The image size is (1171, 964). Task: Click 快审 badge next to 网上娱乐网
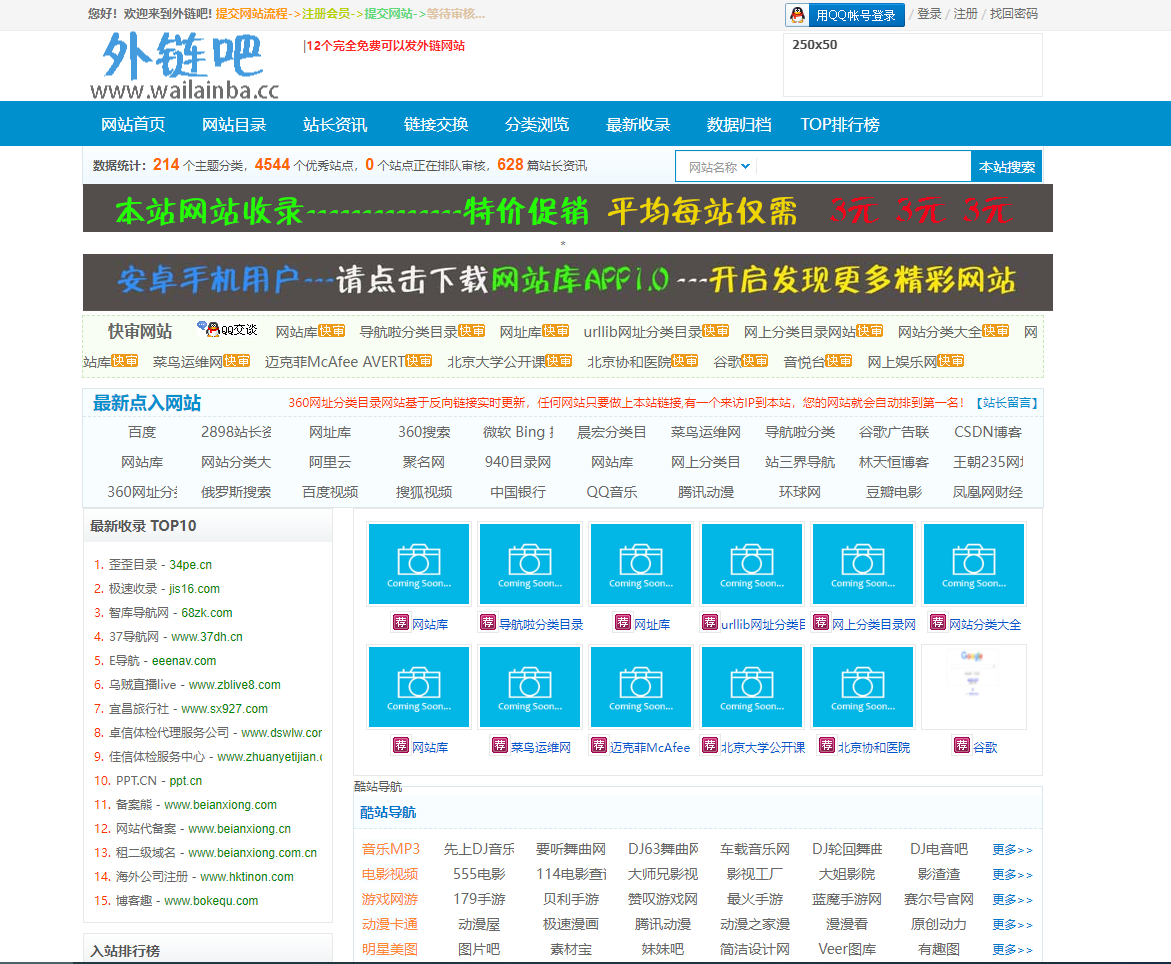951,361
